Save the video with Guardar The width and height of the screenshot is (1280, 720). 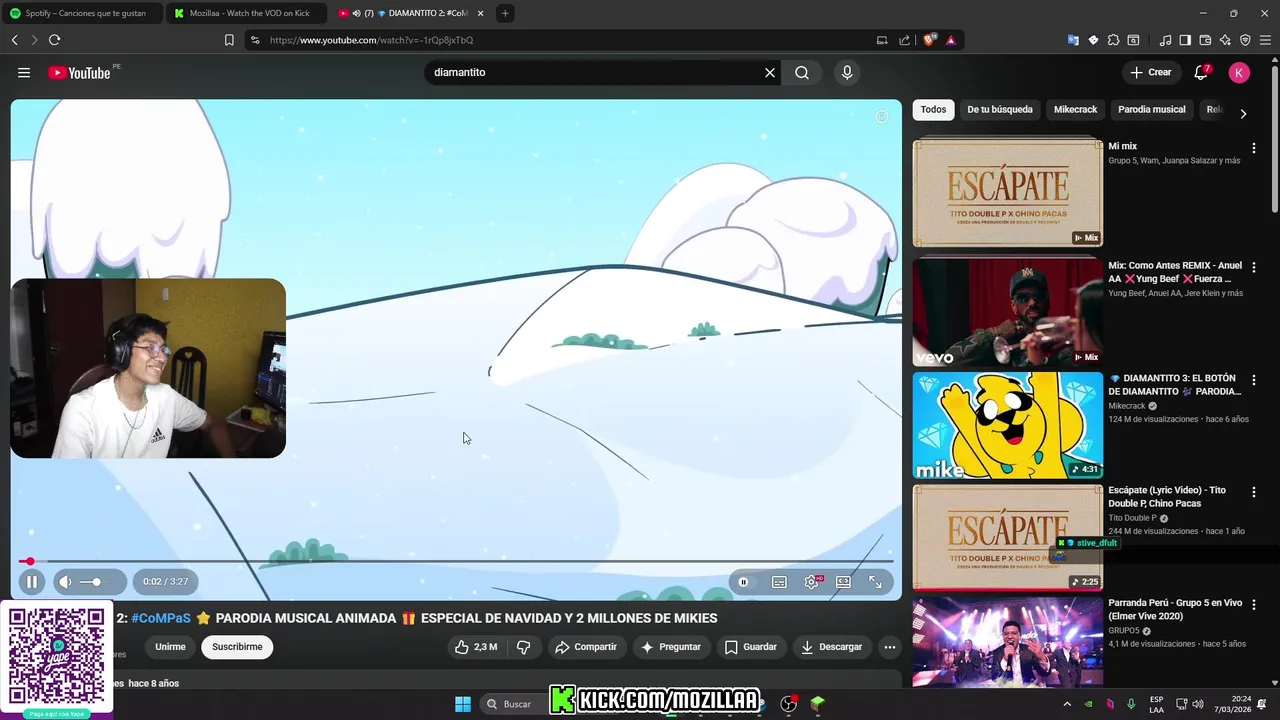750,647
